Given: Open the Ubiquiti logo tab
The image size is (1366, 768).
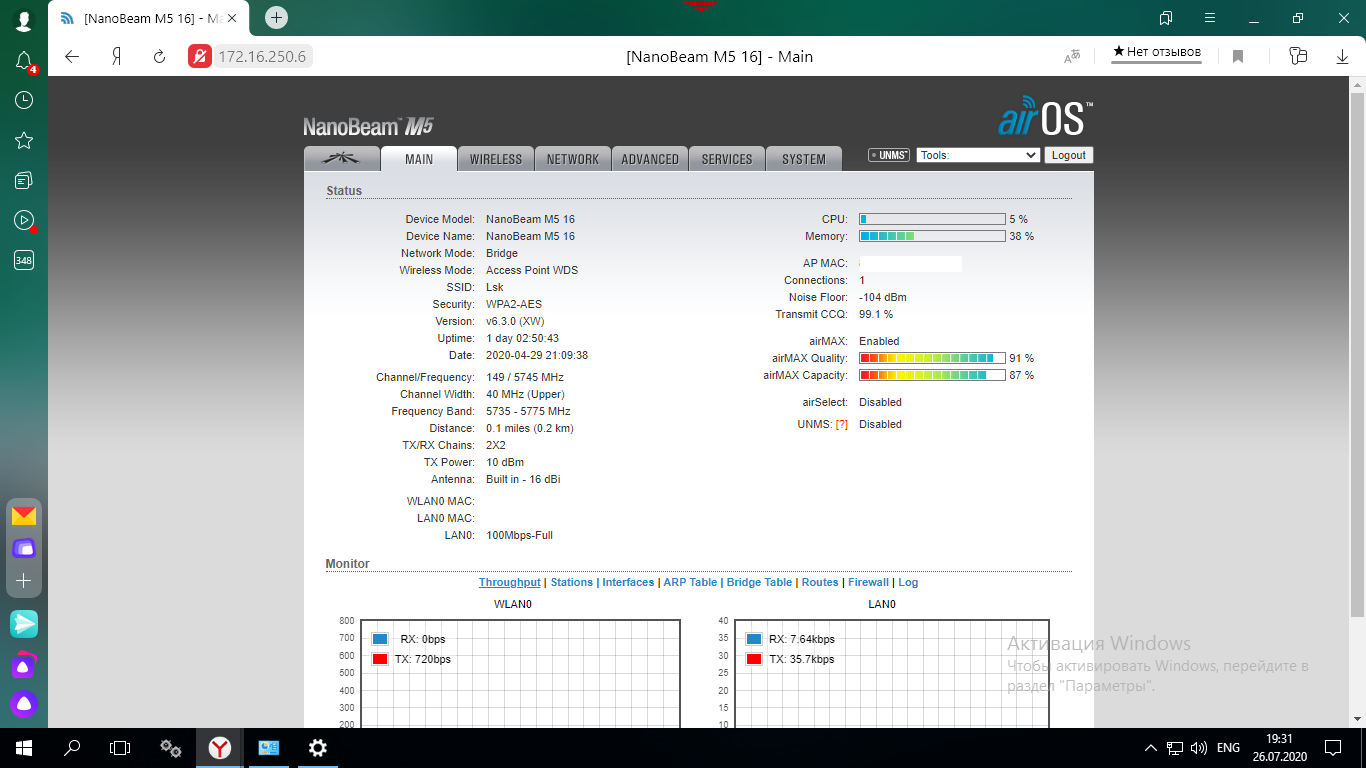Looking at the screenshot, I should [342, 159].
